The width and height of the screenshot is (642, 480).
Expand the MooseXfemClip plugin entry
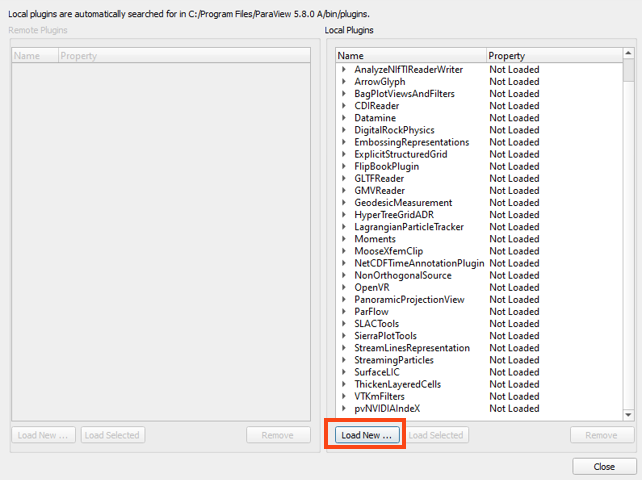pos(344,251)
